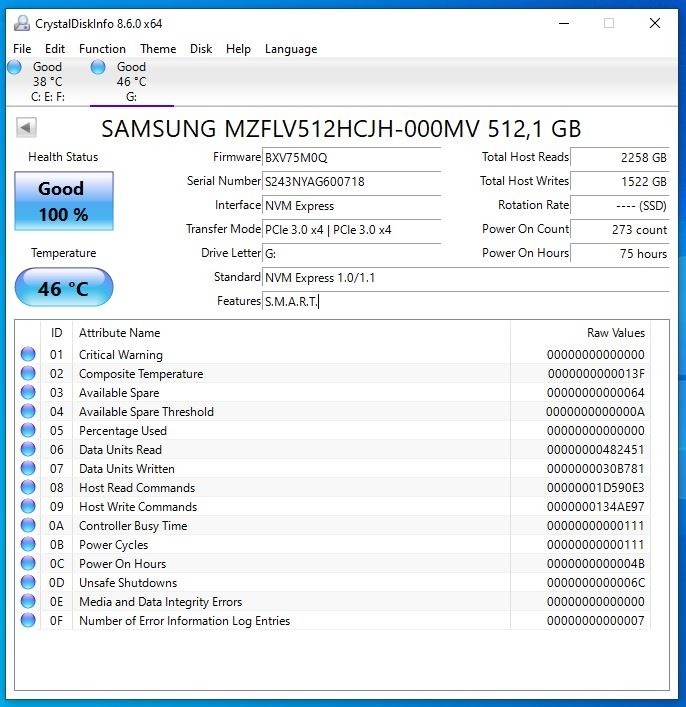Click the status icon for Unsafe Shutdowns row
Screen dimensions: 686x707
coord(28,582)
